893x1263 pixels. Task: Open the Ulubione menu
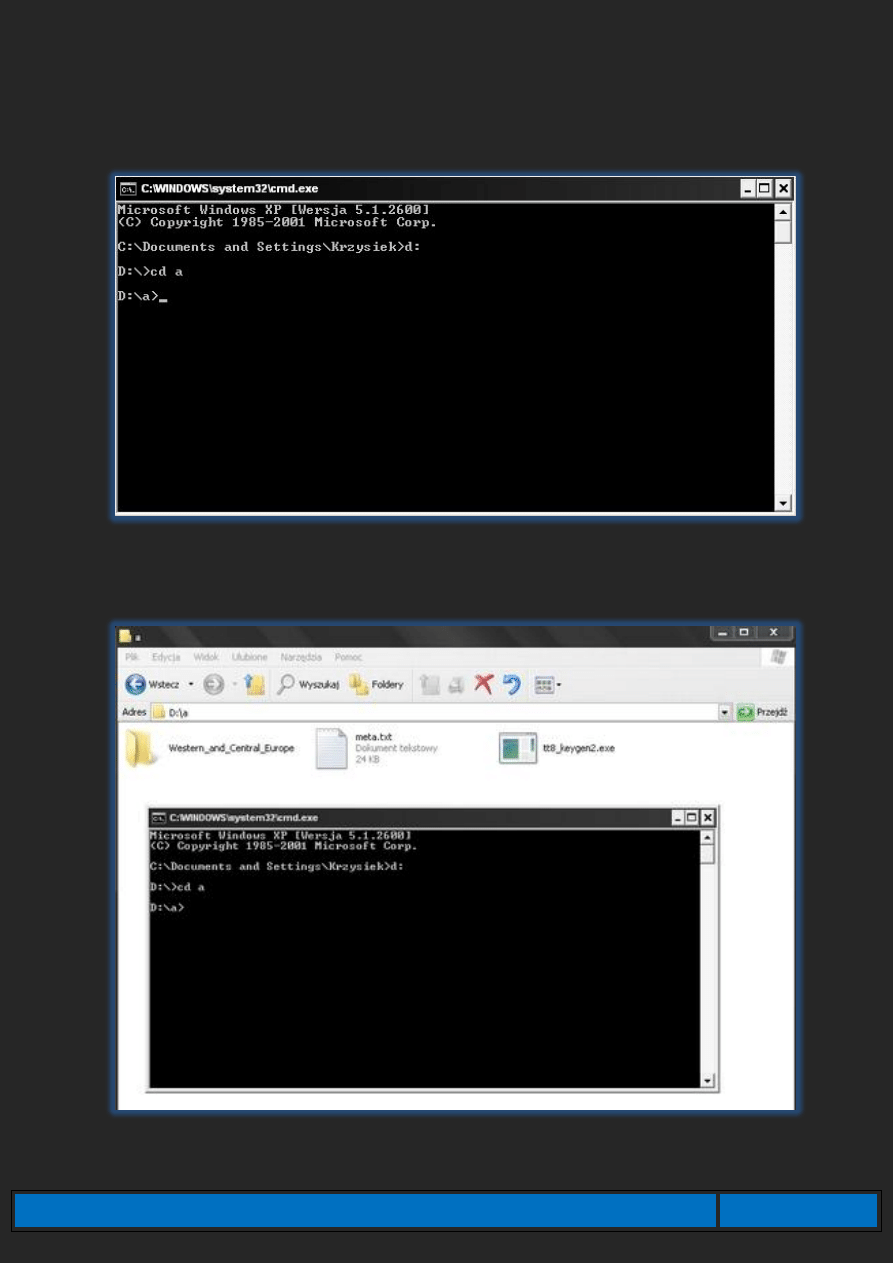click(x=249, y=657)
